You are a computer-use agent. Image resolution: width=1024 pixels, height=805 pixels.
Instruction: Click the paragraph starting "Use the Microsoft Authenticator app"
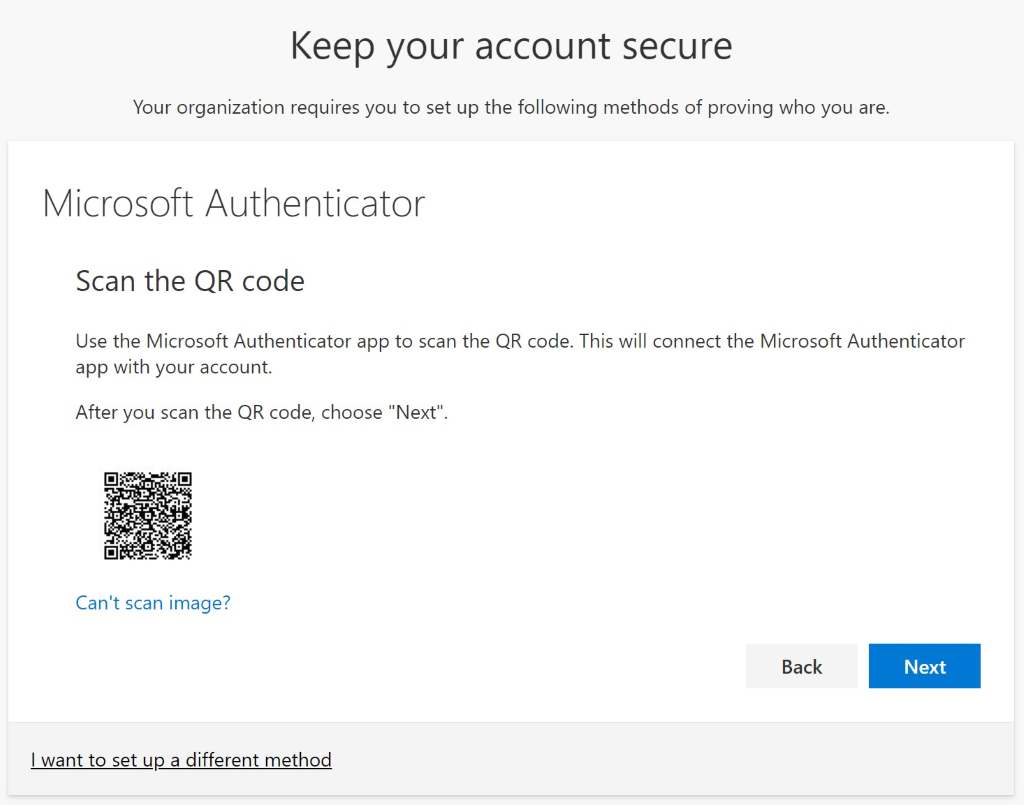point(520,341)
